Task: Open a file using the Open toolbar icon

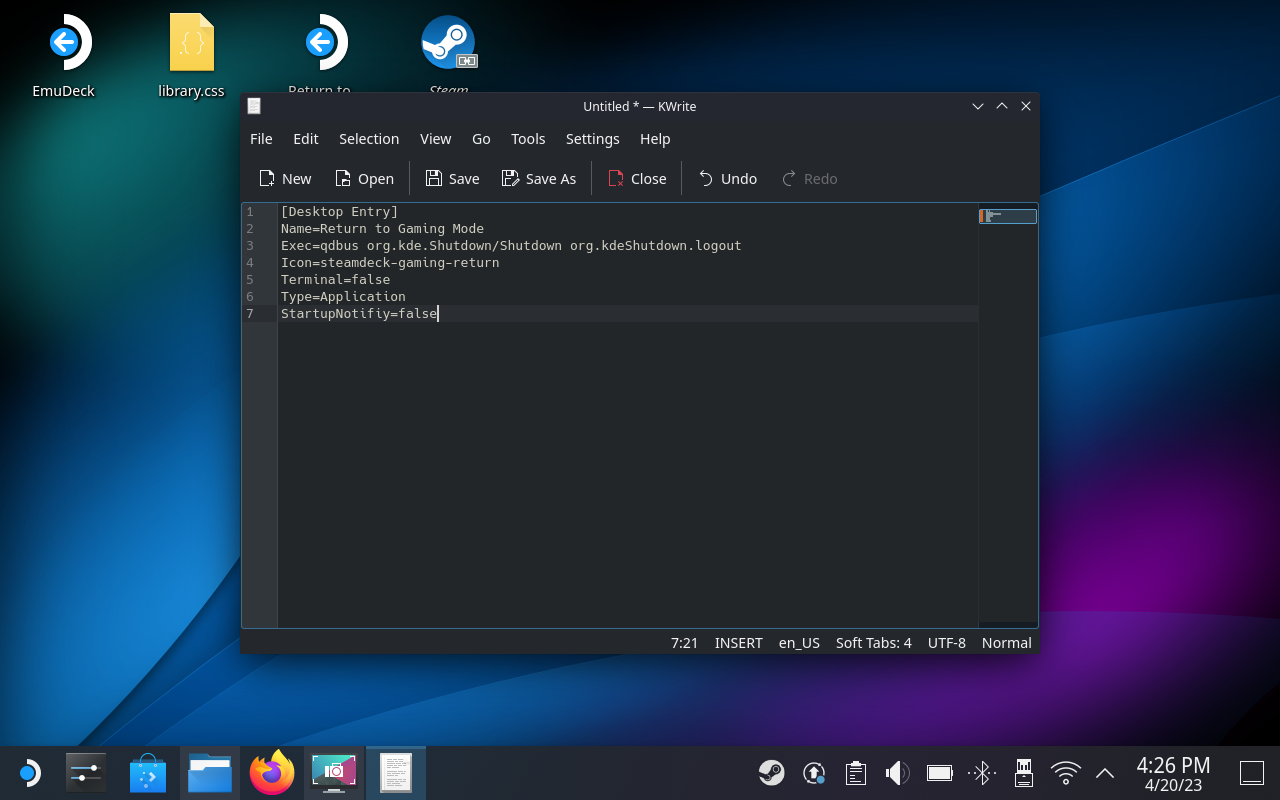Action: coord(364,178)
